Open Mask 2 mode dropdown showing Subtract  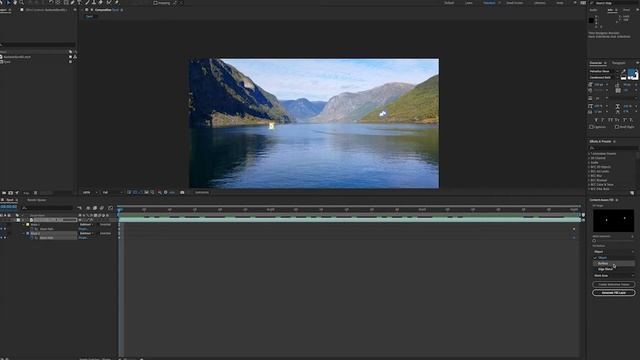(87, 233)
